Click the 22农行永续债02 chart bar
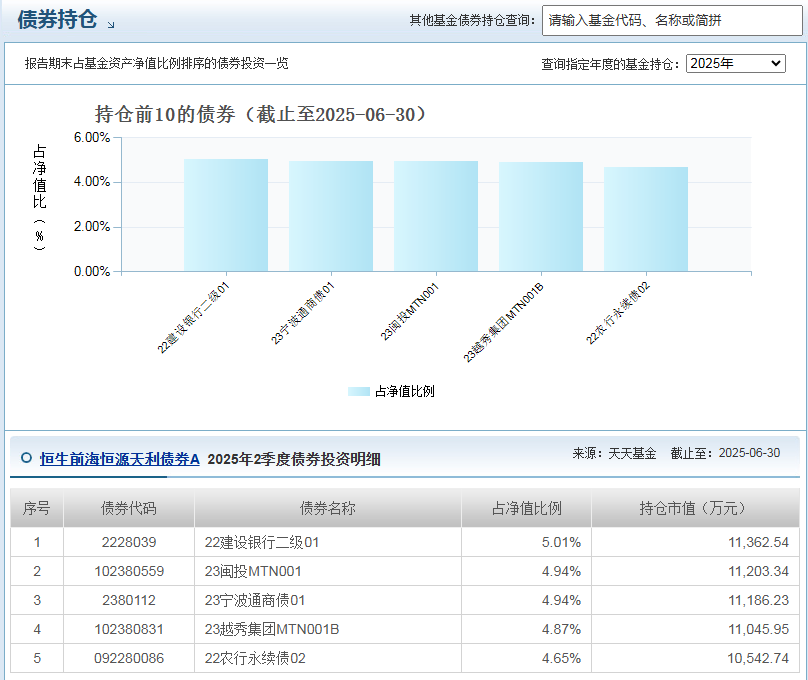The width and height of the screenshot is (808, 680). [646, 219]
